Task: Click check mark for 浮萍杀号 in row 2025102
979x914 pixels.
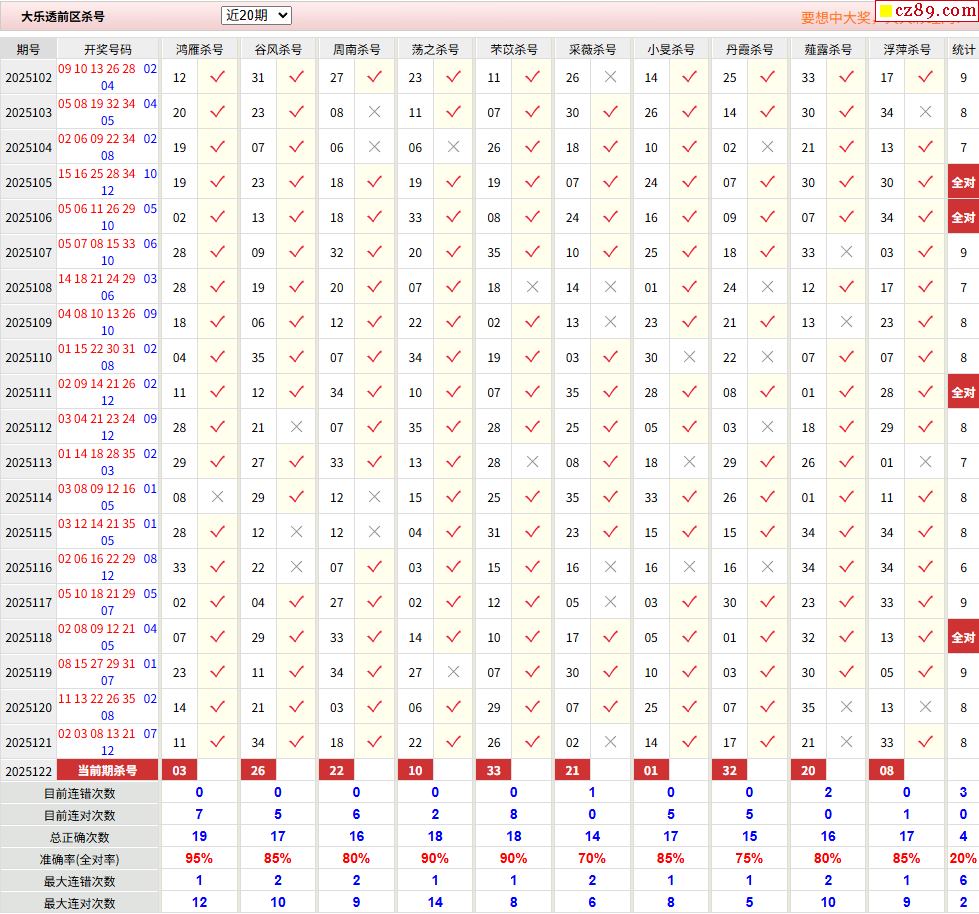Action: (x=925, y=77)
